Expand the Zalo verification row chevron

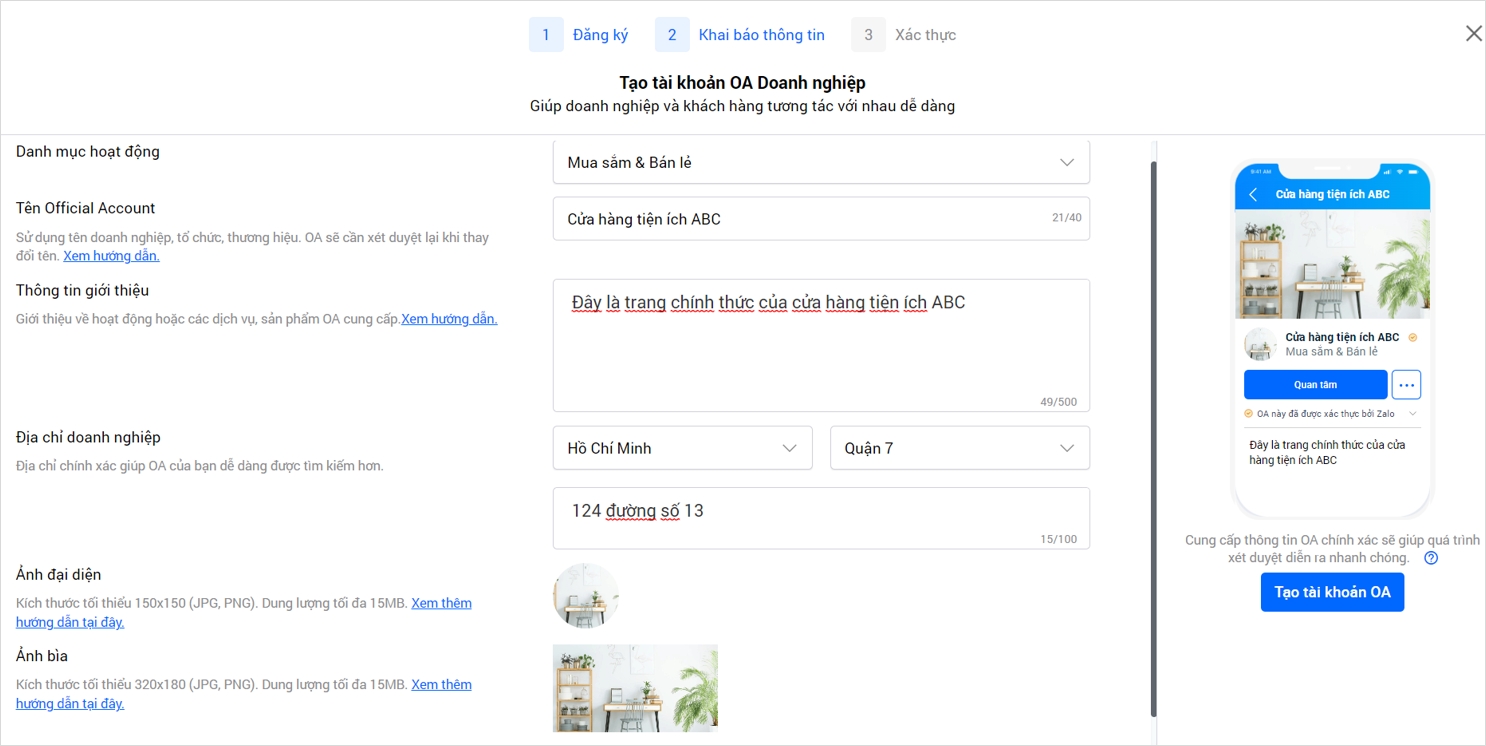point(1413,414)
